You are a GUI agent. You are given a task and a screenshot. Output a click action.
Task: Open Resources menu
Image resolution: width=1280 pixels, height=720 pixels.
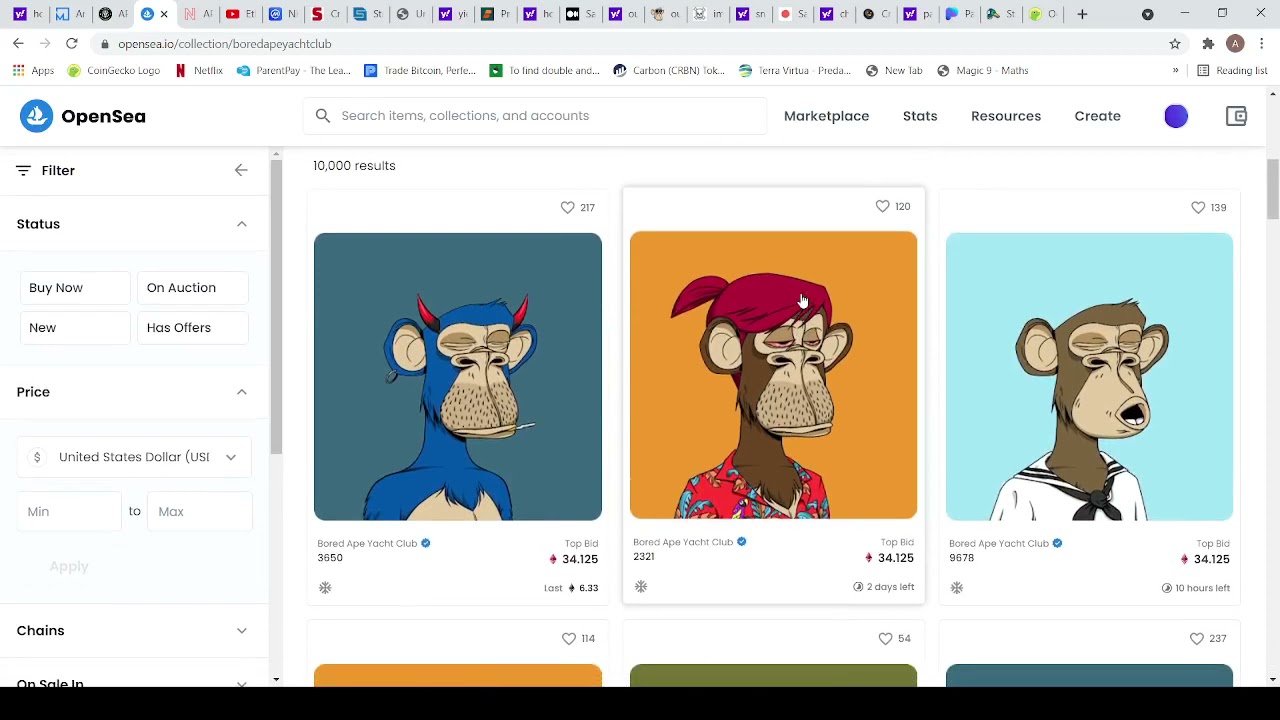coord(1006,116)
